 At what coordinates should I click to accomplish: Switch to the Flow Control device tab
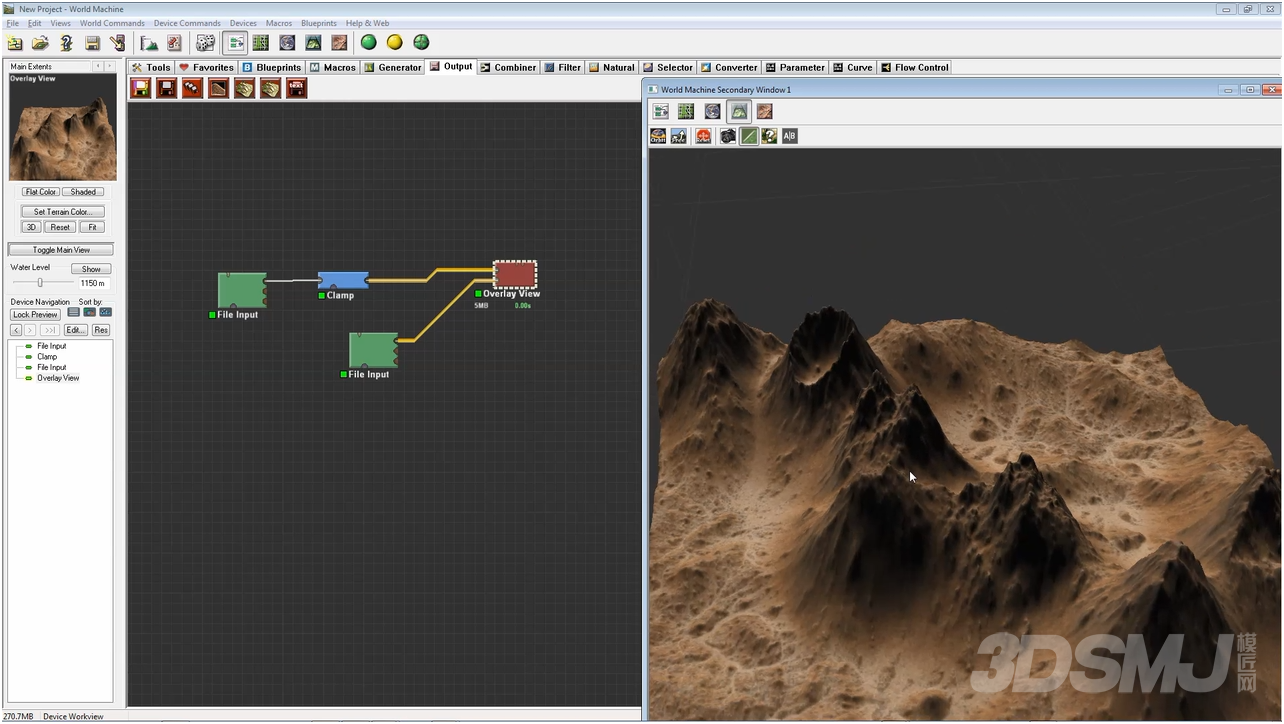point(915,68)
